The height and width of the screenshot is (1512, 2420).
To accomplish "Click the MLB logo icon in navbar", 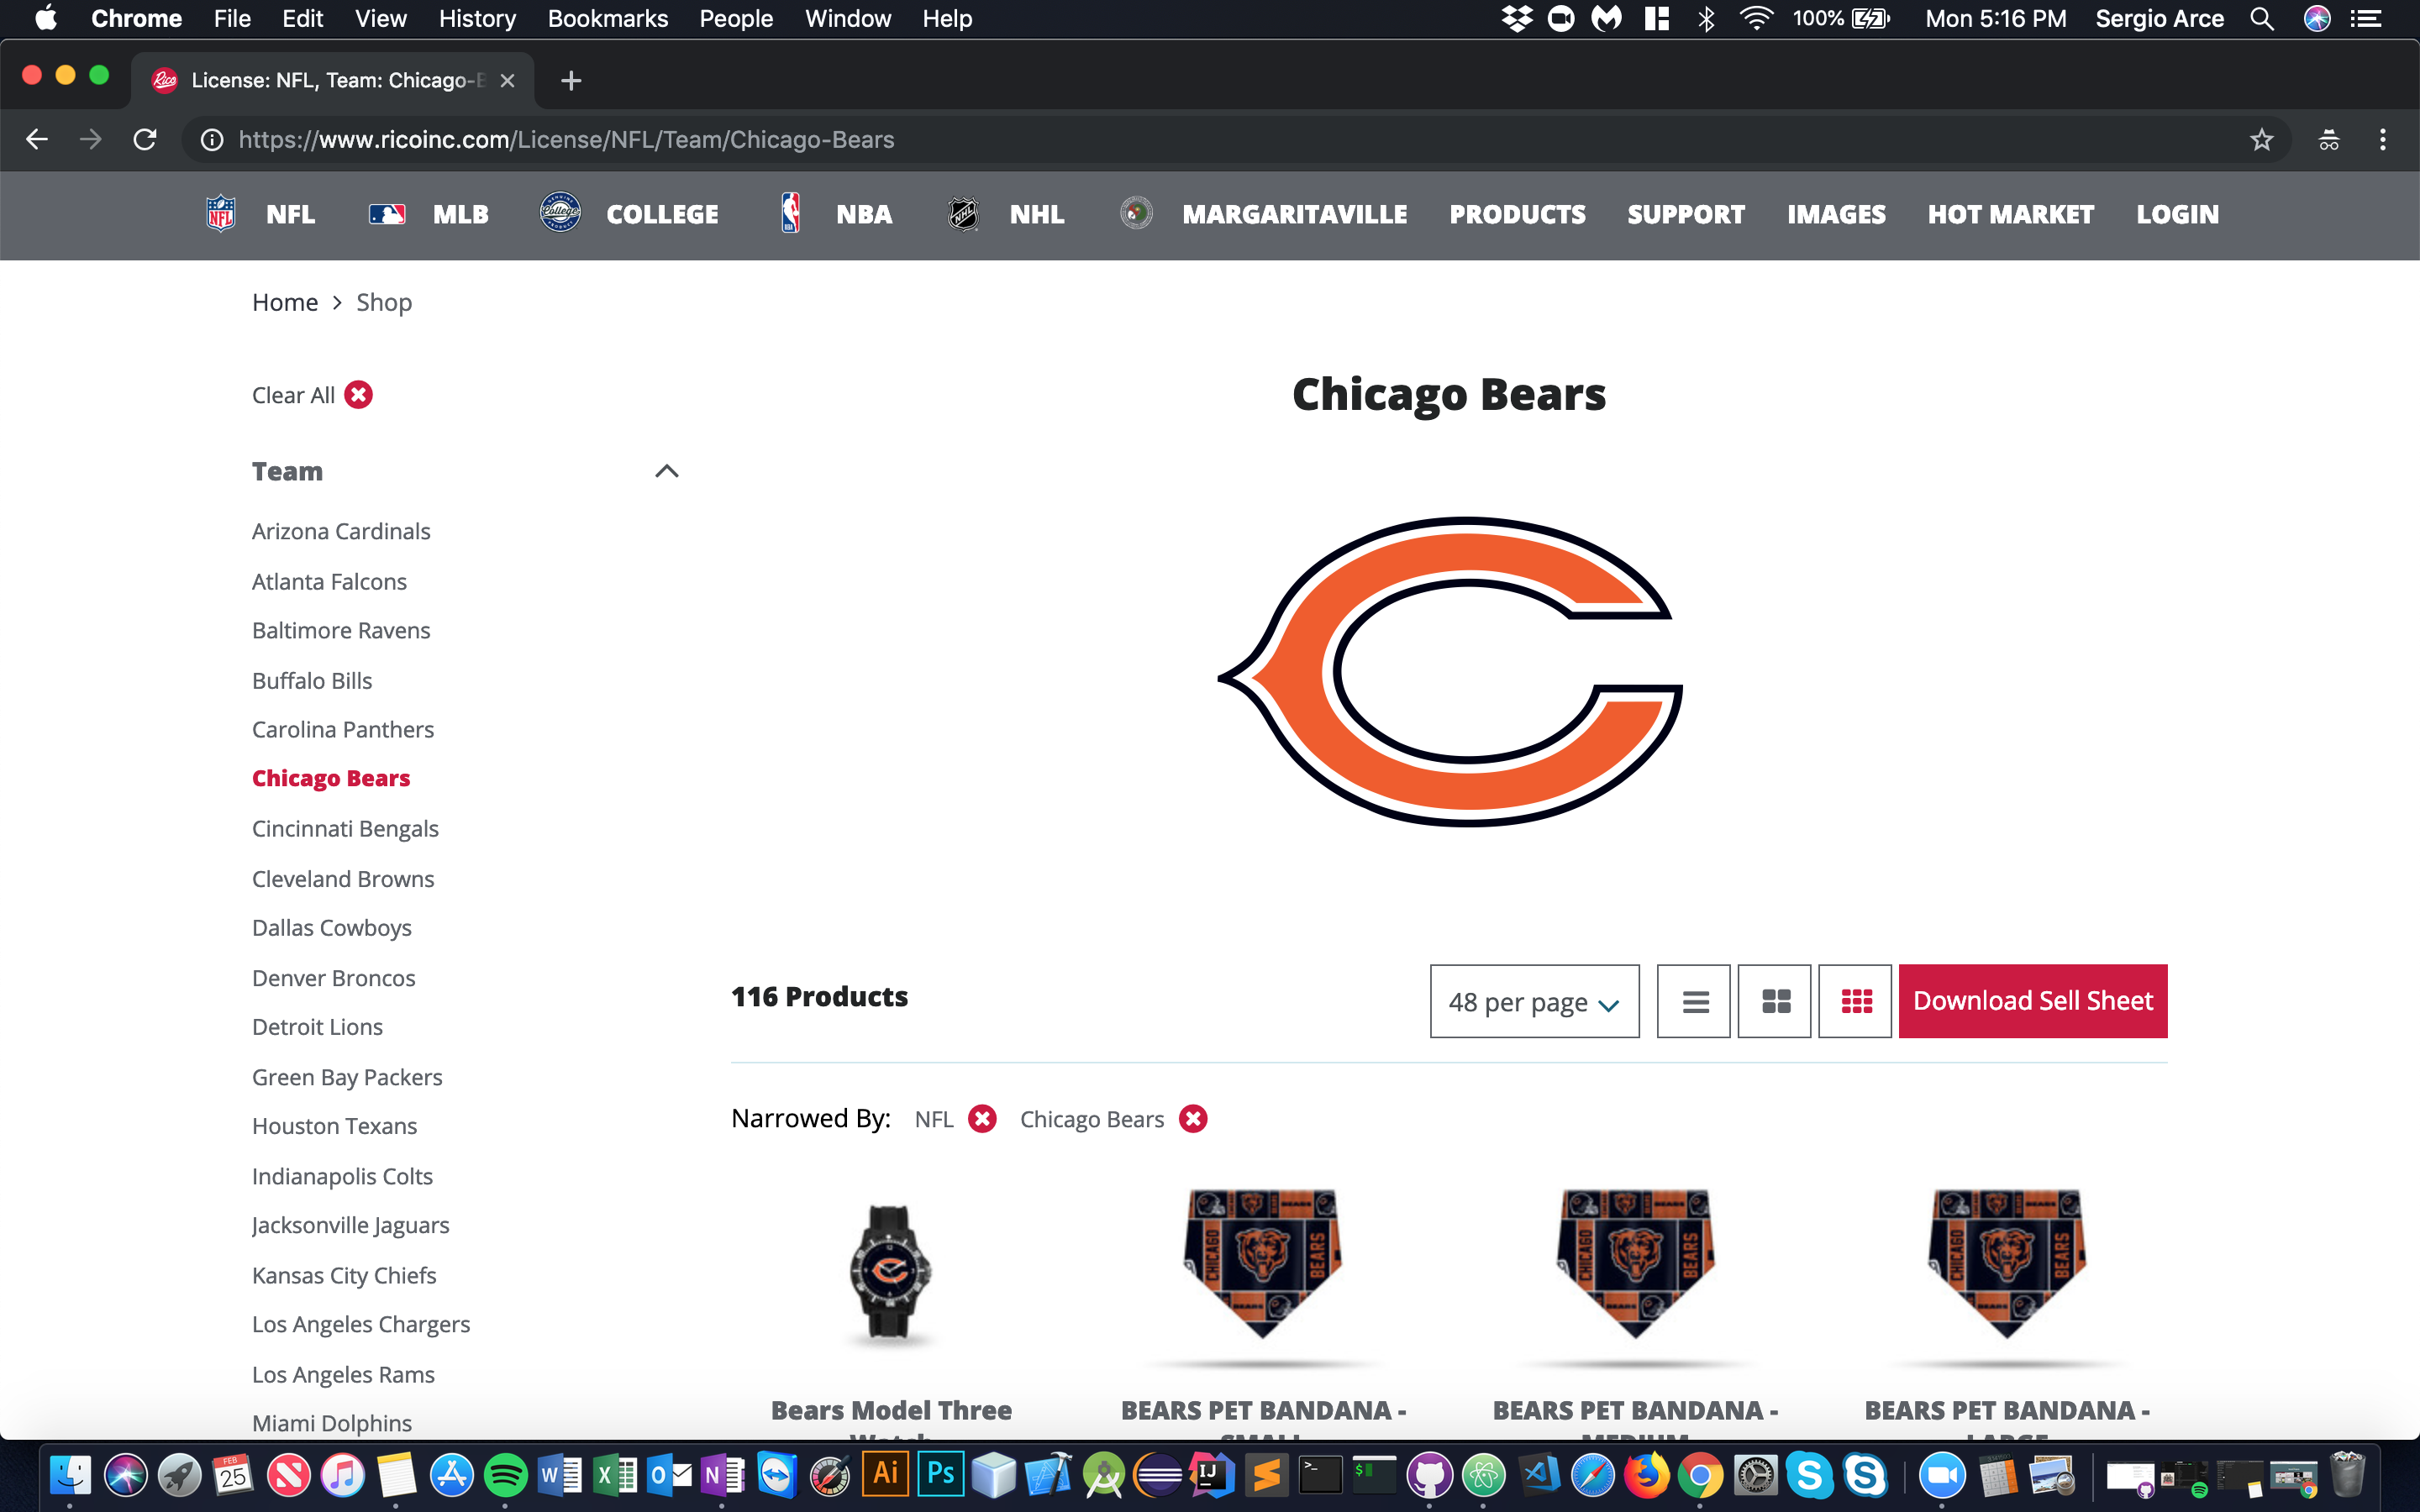I will pyautogui.click(x=387, y=214).
